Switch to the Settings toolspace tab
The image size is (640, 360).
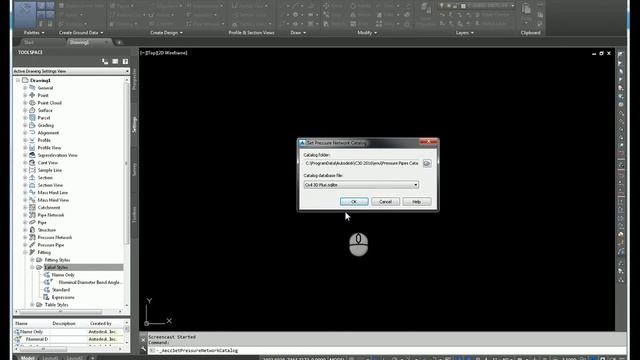134,124
